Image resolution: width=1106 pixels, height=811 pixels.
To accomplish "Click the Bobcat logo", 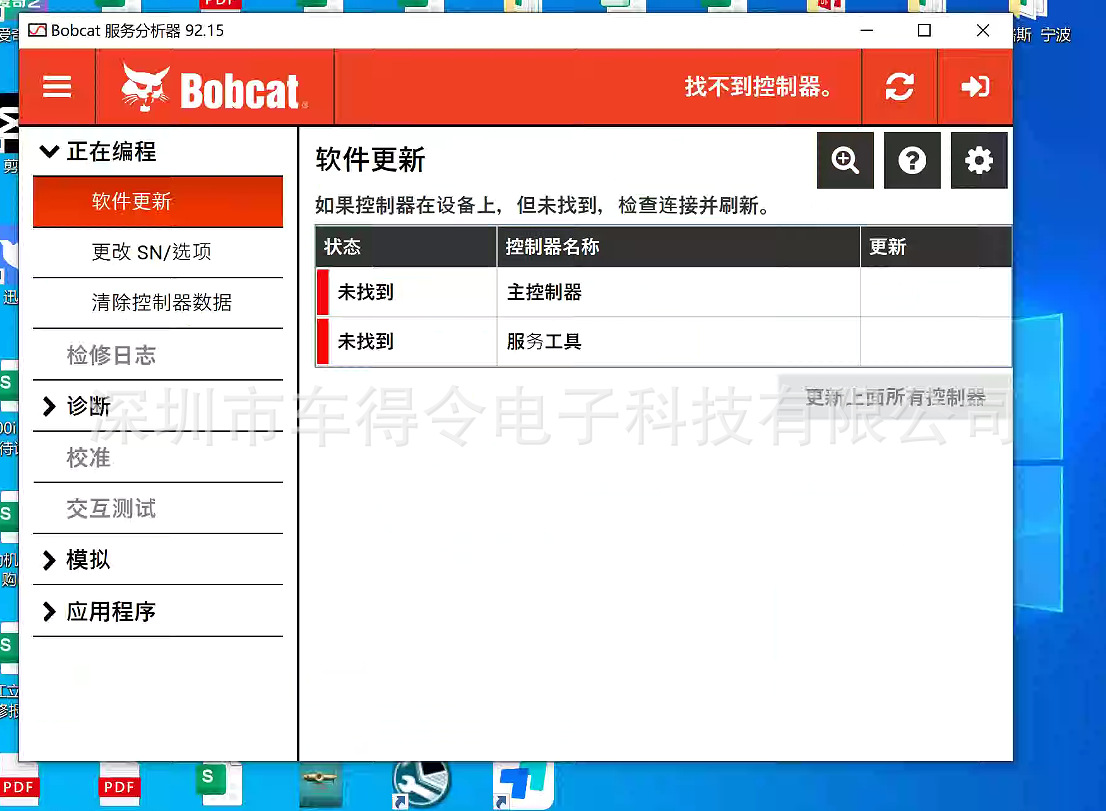I will [x=214, y=87].
